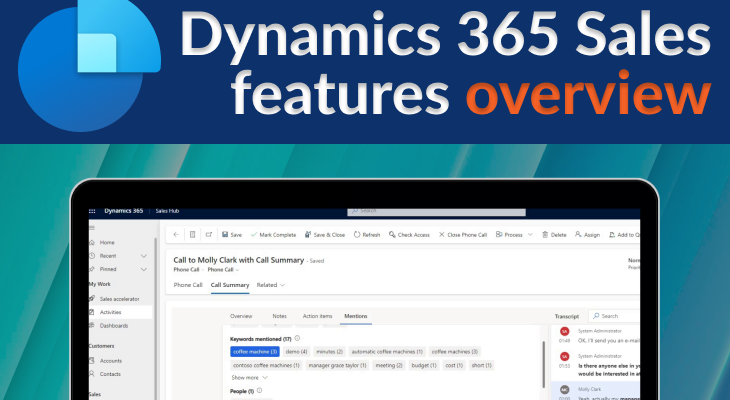Click System Administrator avatar at 01:49

(565, 332)
